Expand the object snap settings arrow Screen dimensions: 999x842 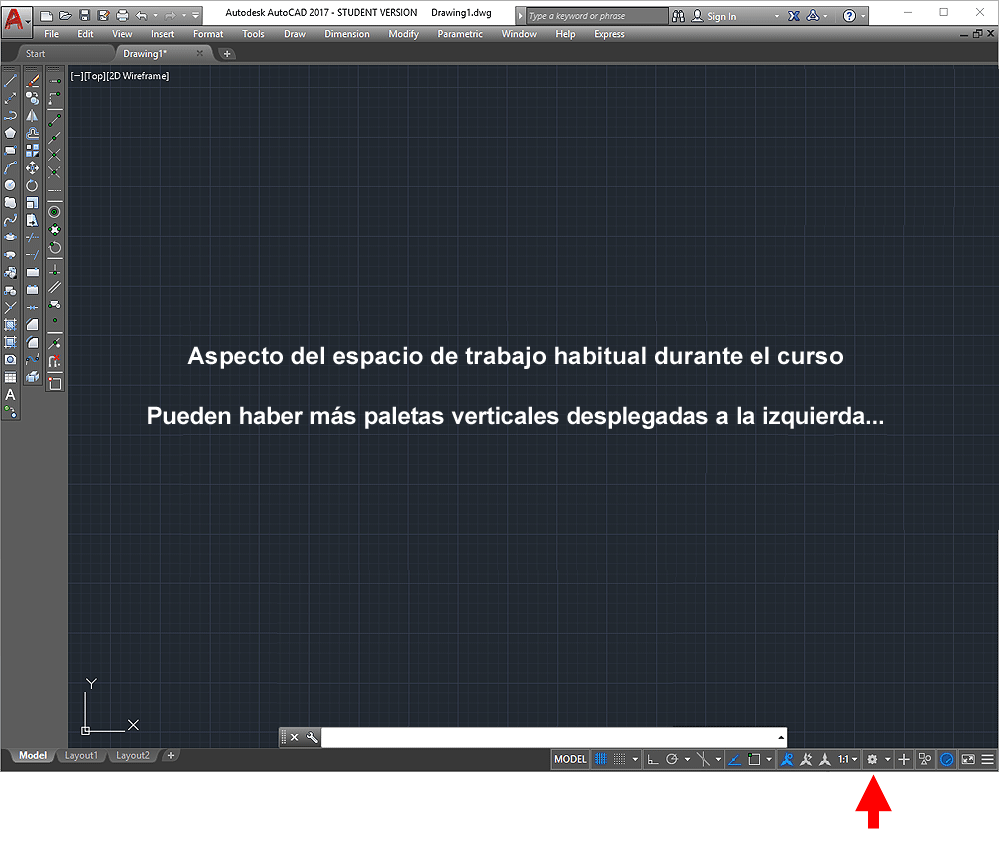coord(769,759)
